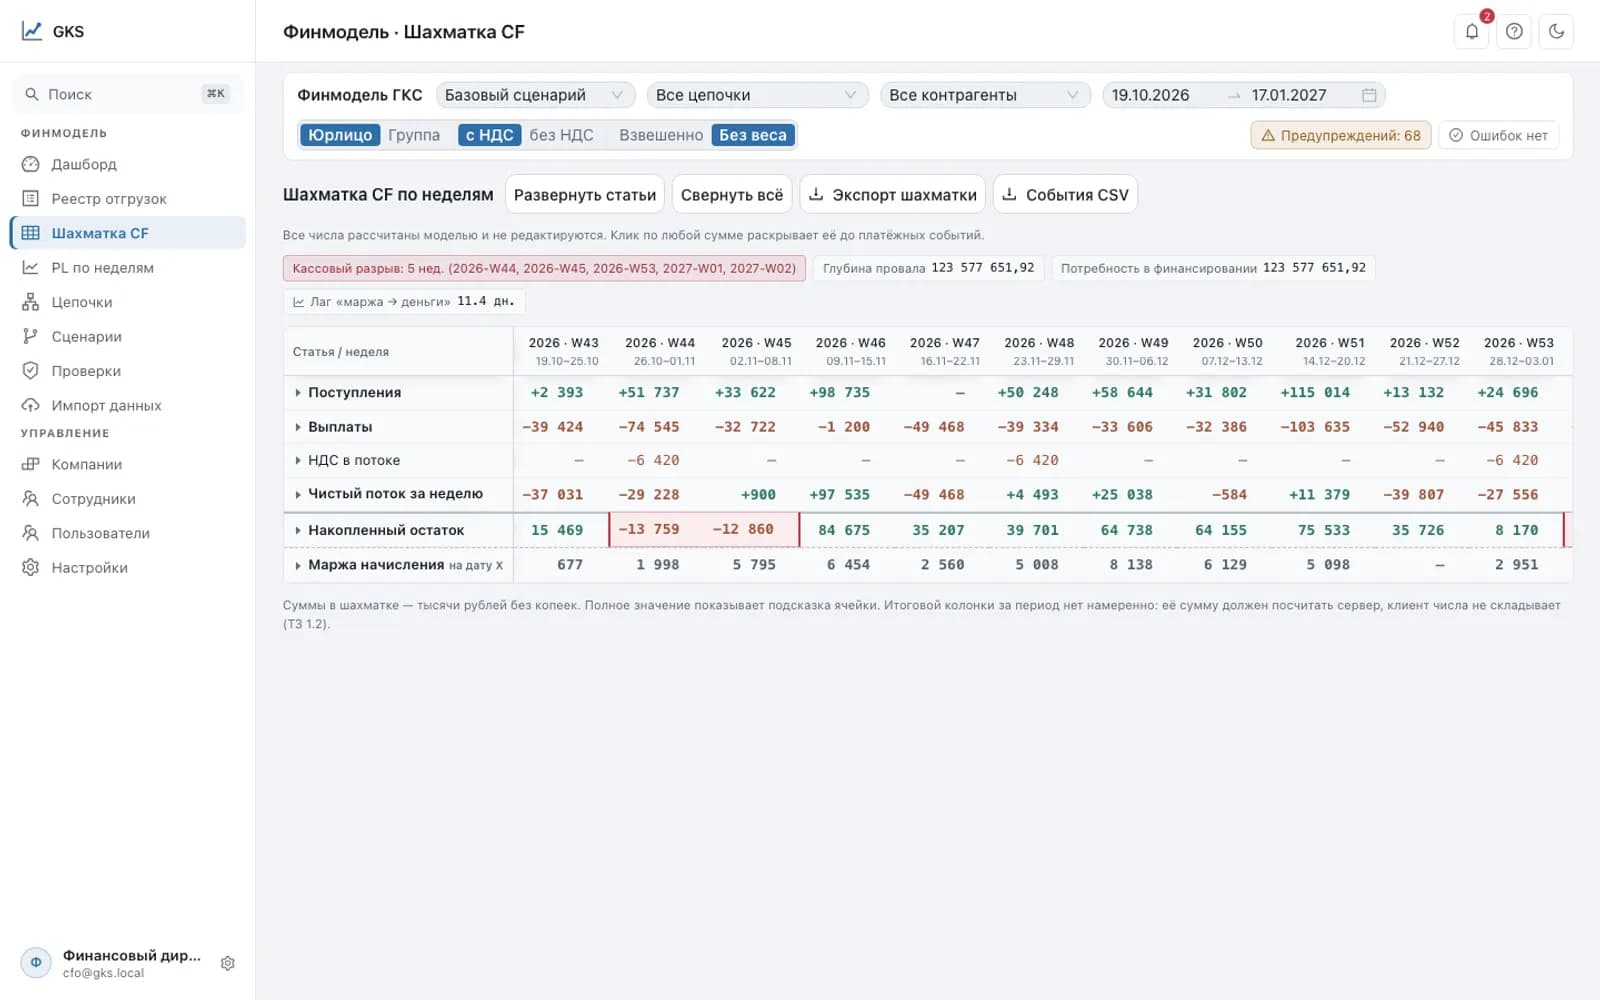The height and width of the screenshot is (1000, 1600).
Task: Click the Импорт данных cloud icon
Action: (31, 405)
